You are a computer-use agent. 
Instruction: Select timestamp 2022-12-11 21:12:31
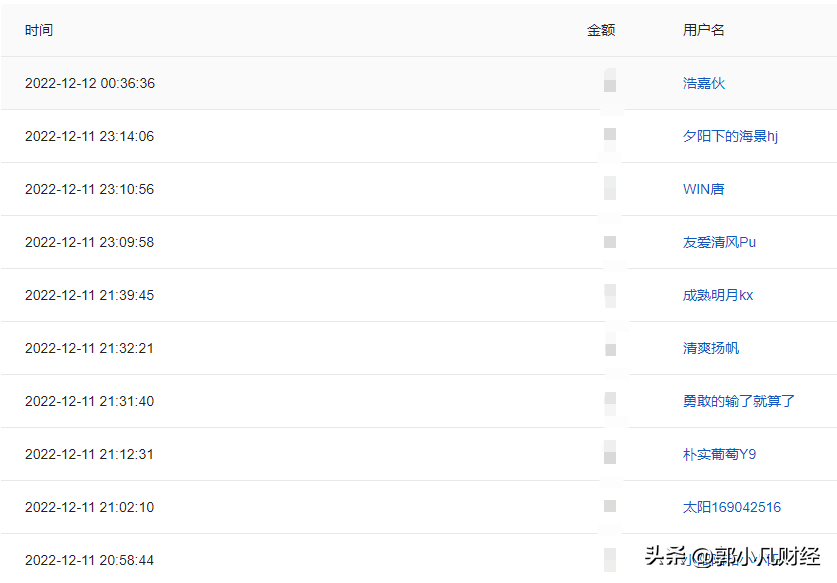89,454
